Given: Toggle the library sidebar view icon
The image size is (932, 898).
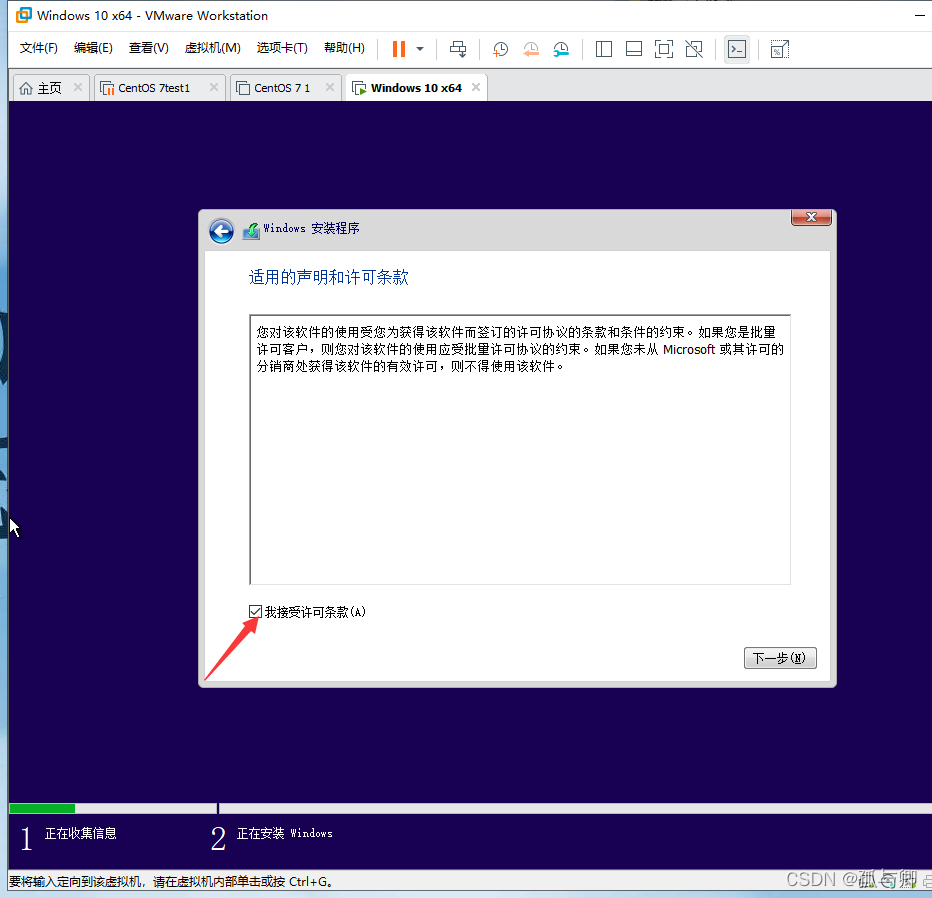Looking at the screenshot, I should [x=603, y=49].
